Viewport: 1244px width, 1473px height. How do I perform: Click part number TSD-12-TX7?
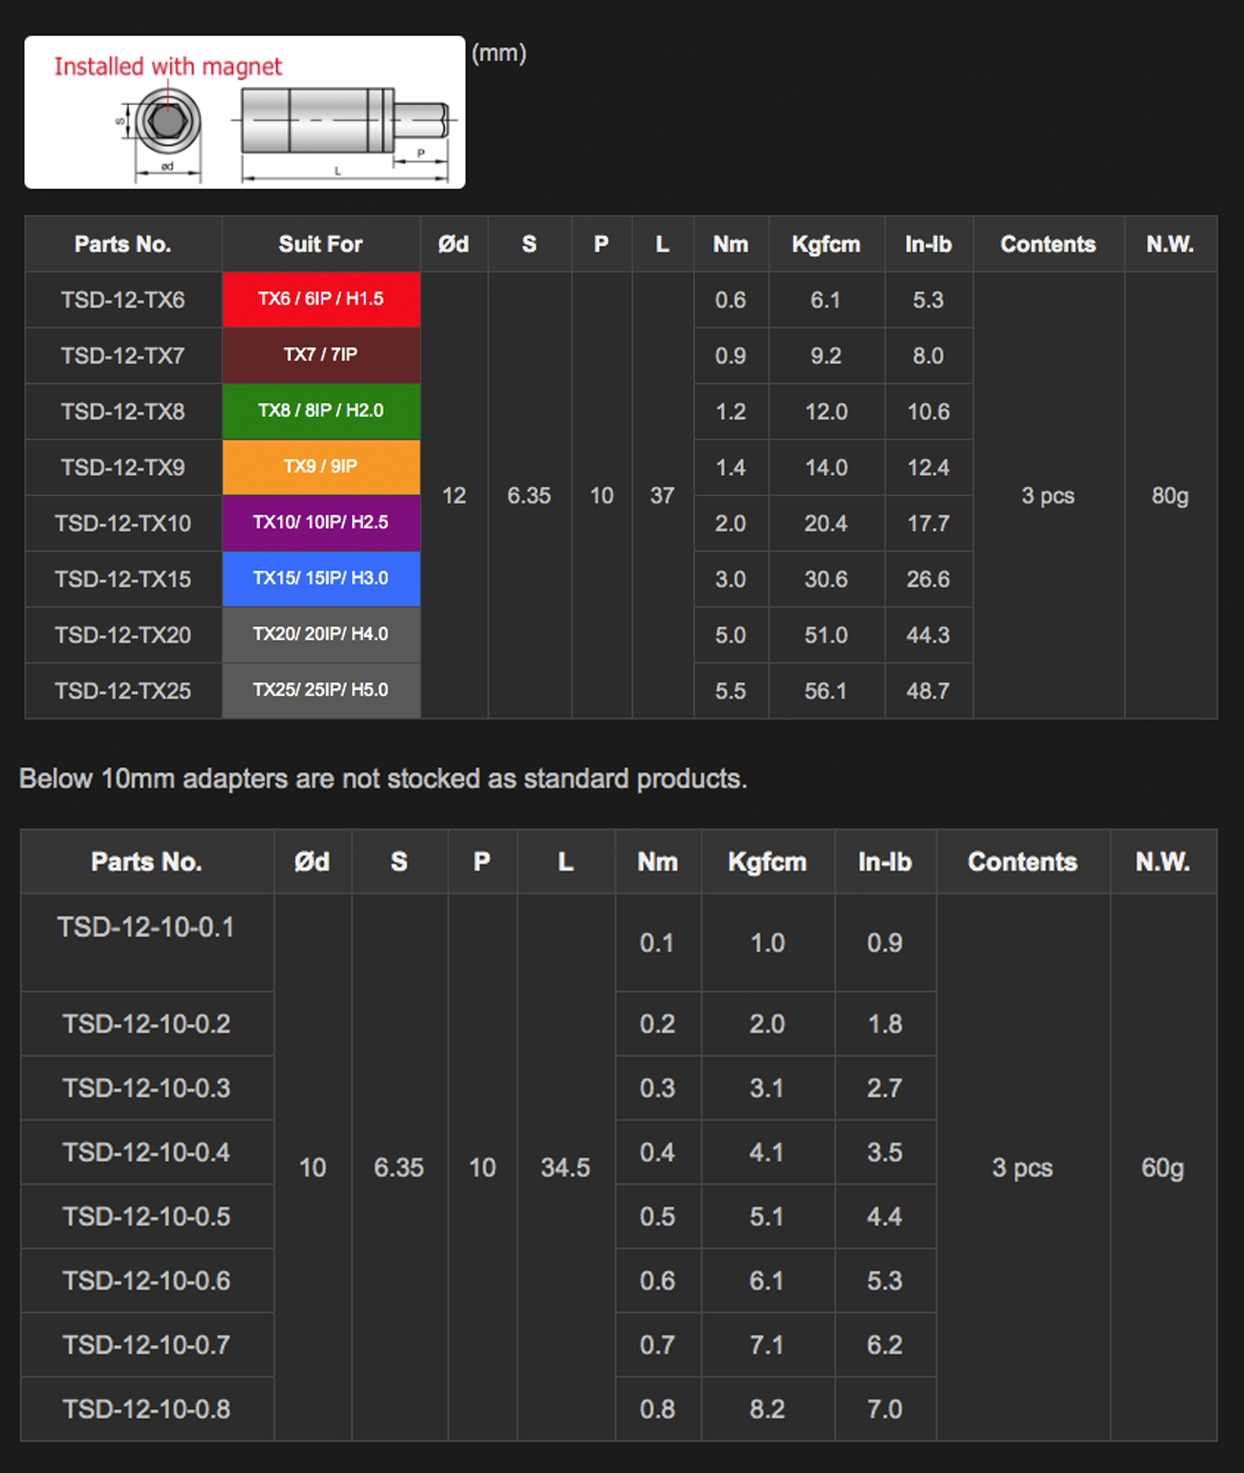pos(123,356)
